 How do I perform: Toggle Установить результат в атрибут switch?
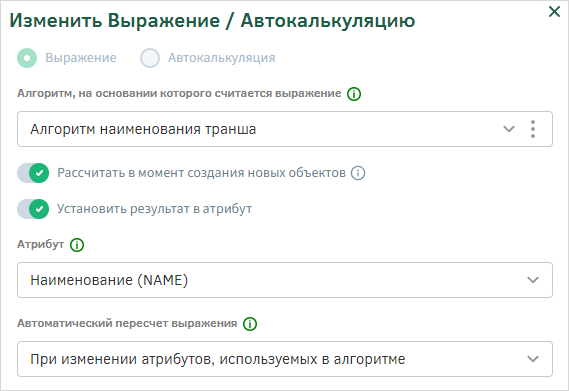(33, 209)
